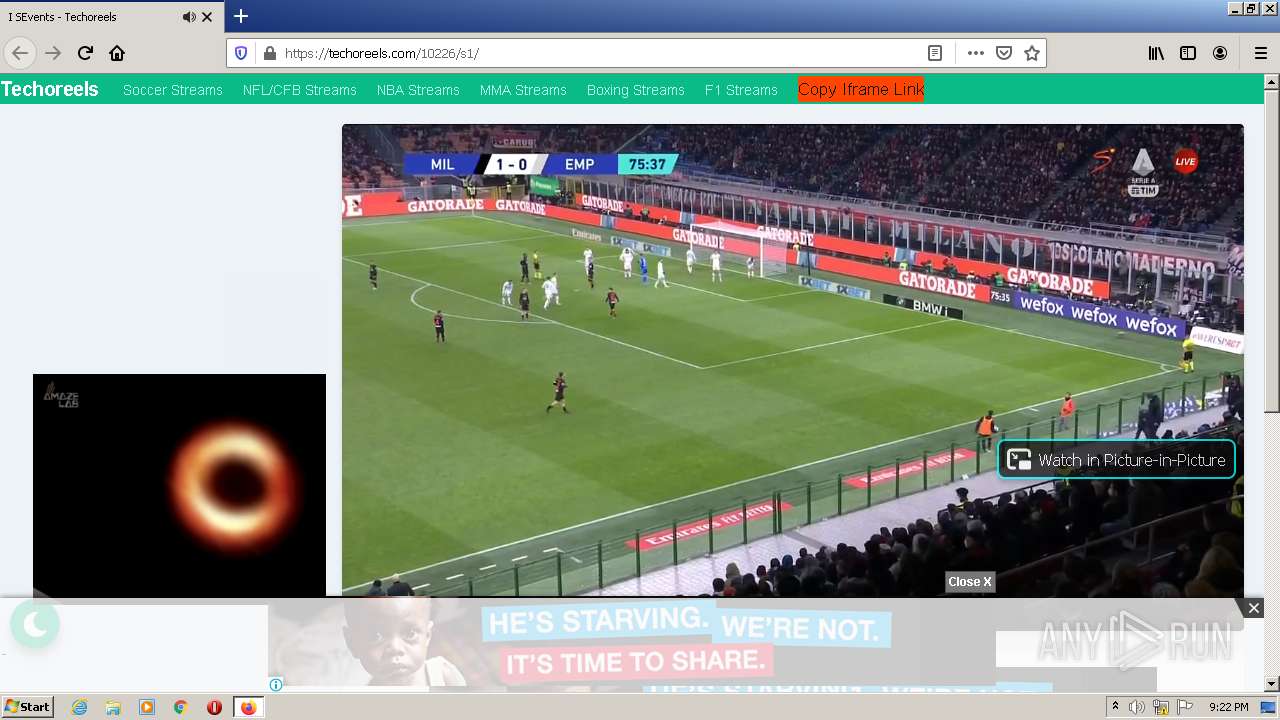This screenshot has height=720, width=1280.
Task: Bookmark this page with star icon
Action: [1032, 53]
